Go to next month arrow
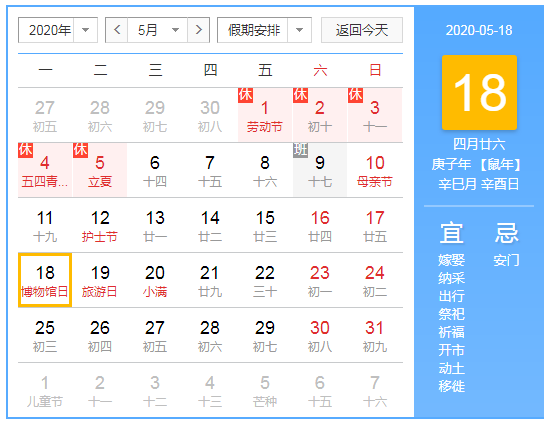The width and height of the screenshot is (549, 423). [x=199, y=30]
